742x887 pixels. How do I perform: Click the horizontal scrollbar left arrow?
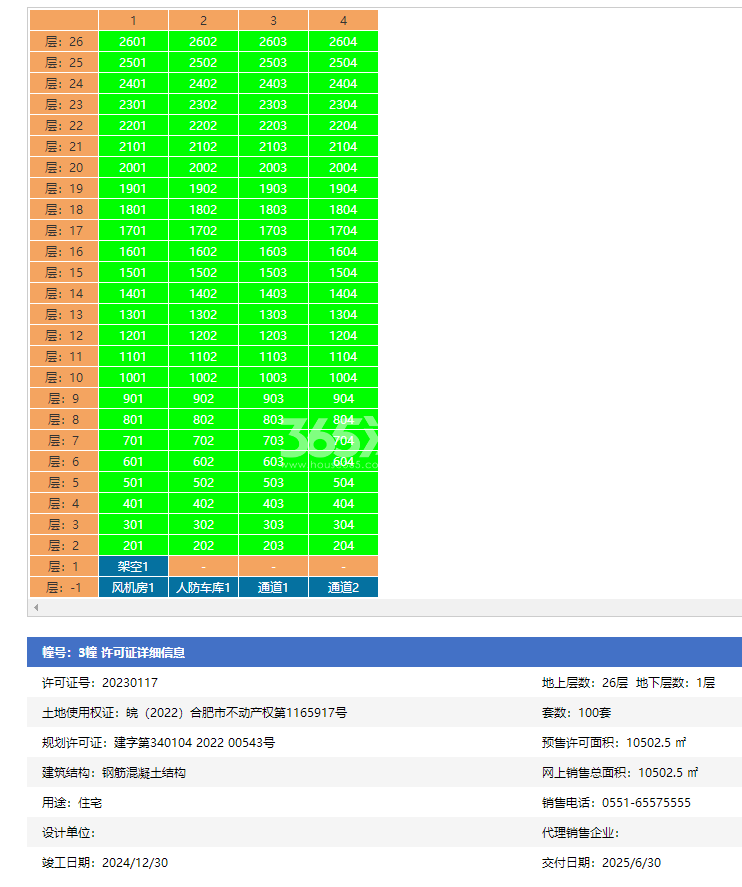pos(36,608)
